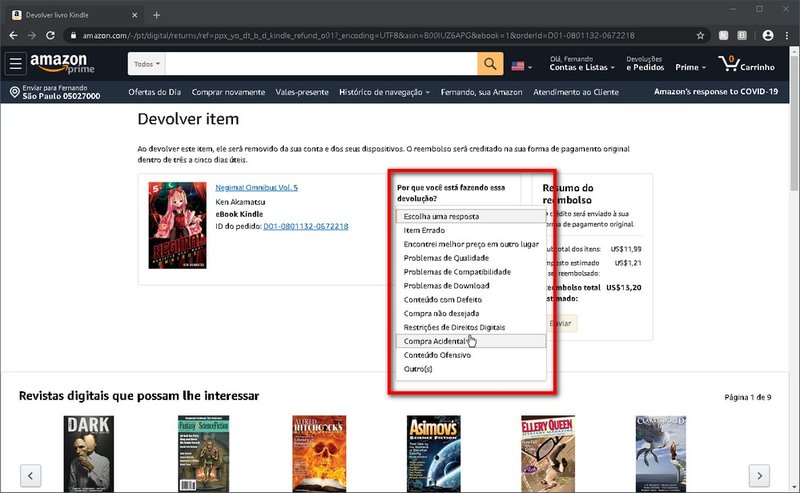Open Vales-presente

[x=302, y=92]
